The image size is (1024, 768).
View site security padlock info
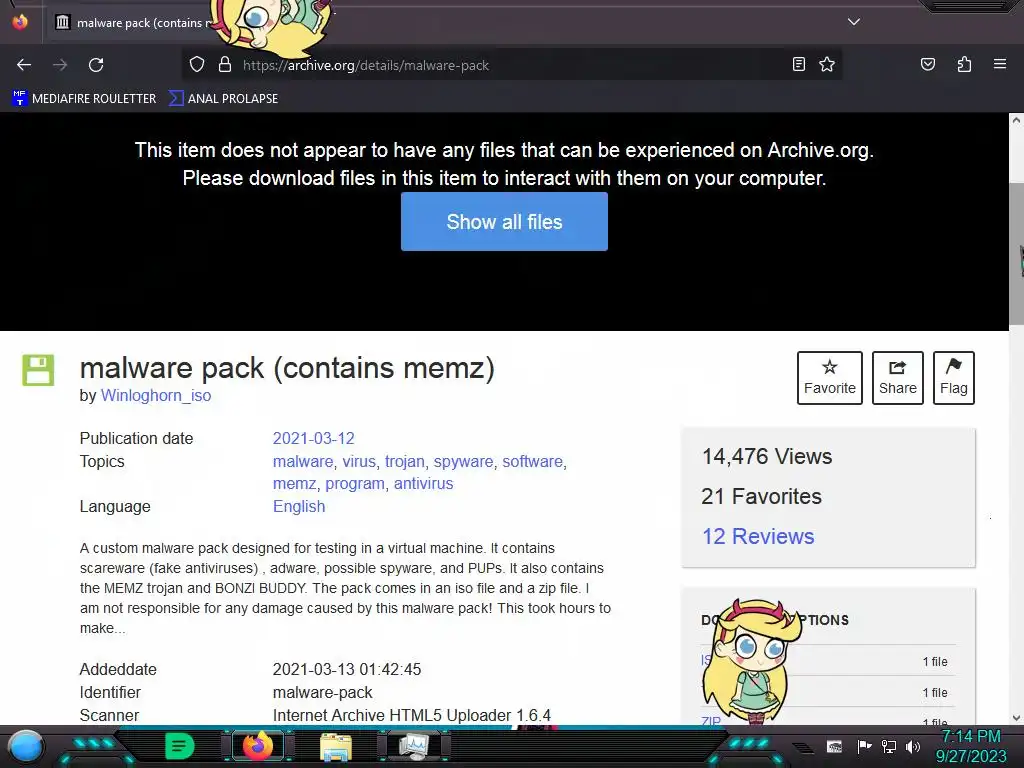tap(225, 65)
